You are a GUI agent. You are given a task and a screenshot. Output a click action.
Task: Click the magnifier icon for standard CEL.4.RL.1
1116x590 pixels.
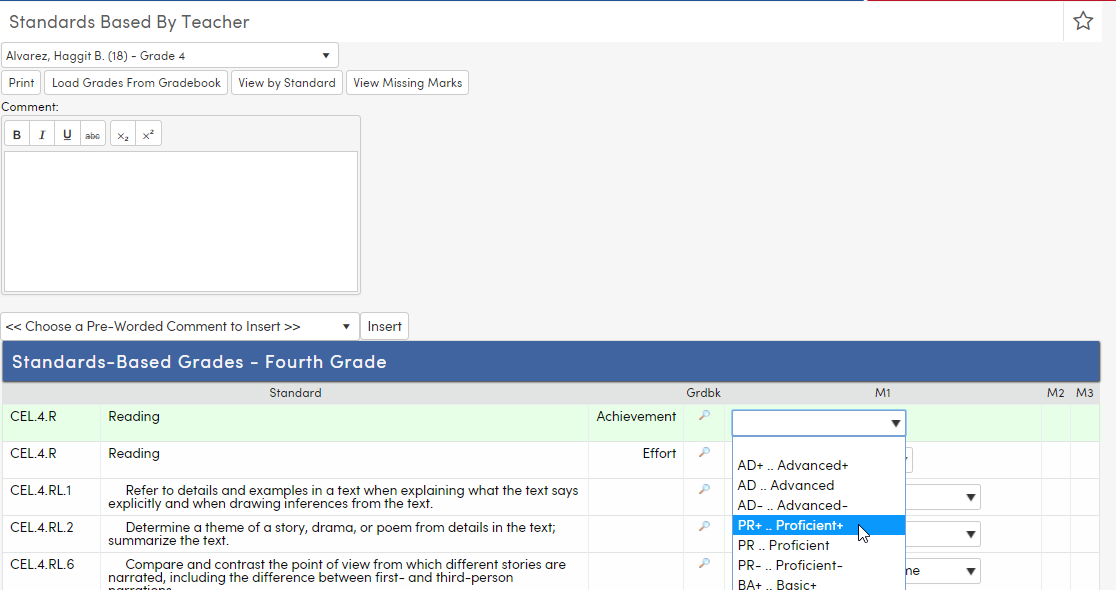(704, 491)
